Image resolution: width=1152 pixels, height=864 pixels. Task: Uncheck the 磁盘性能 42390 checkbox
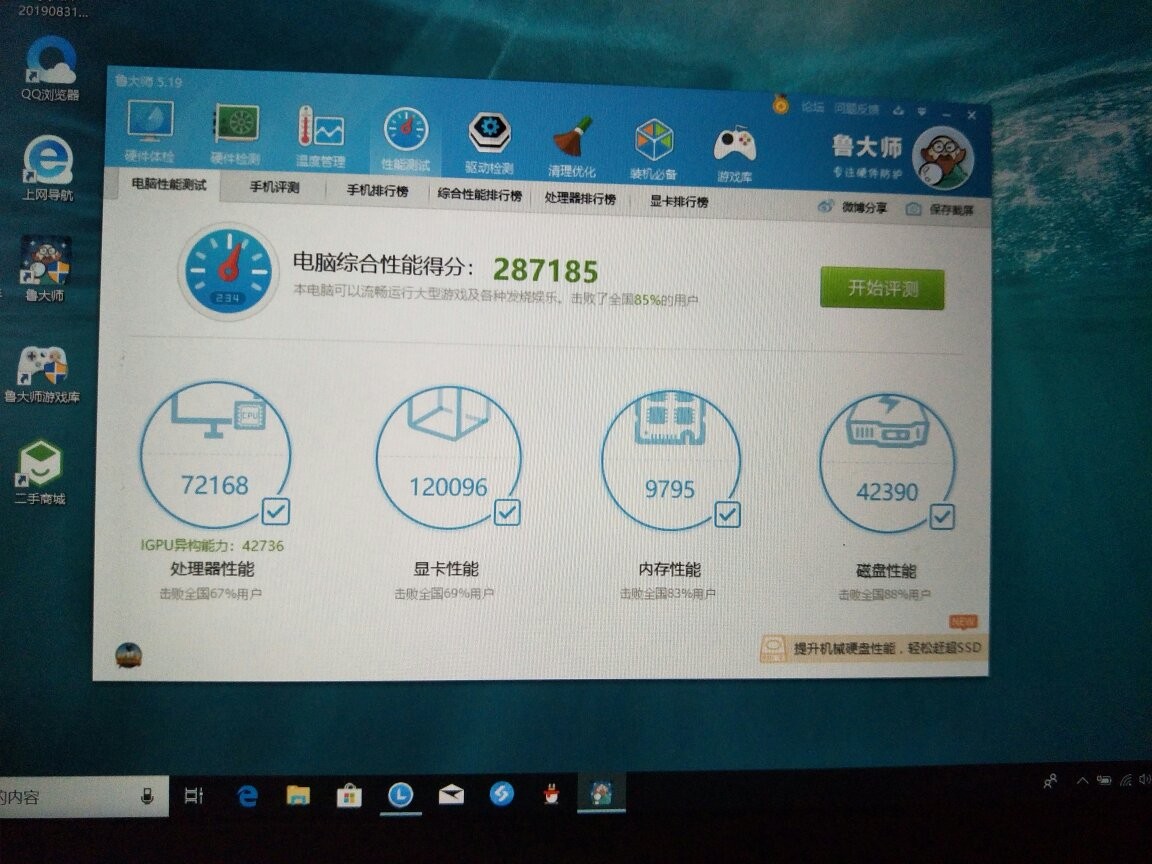(x=942, y=517)
